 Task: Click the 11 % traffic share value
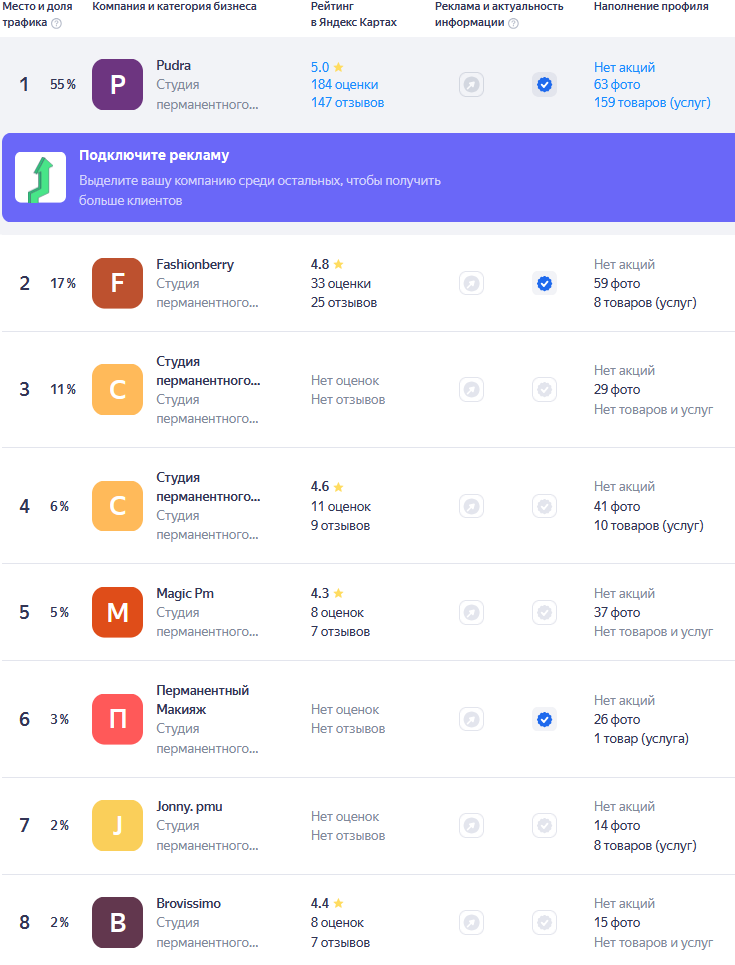(63, 390)
